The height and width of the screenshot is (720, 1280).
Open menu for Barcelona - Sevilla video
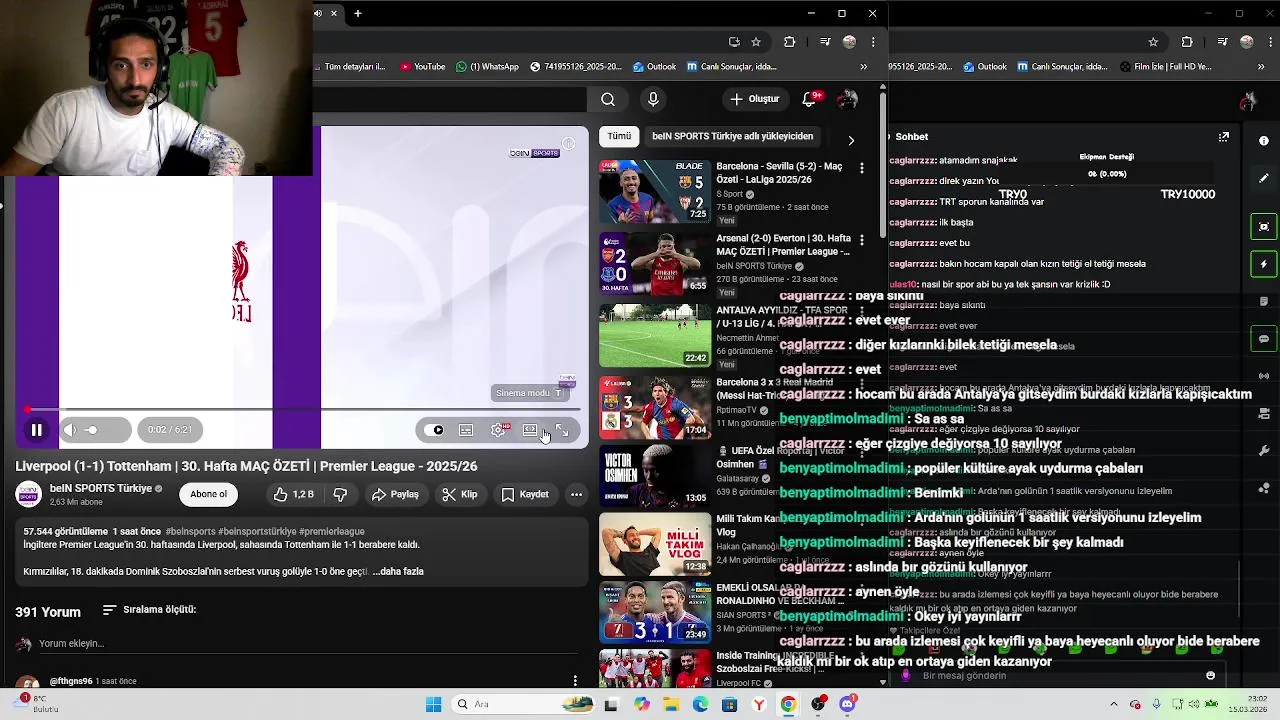[862, 168]
